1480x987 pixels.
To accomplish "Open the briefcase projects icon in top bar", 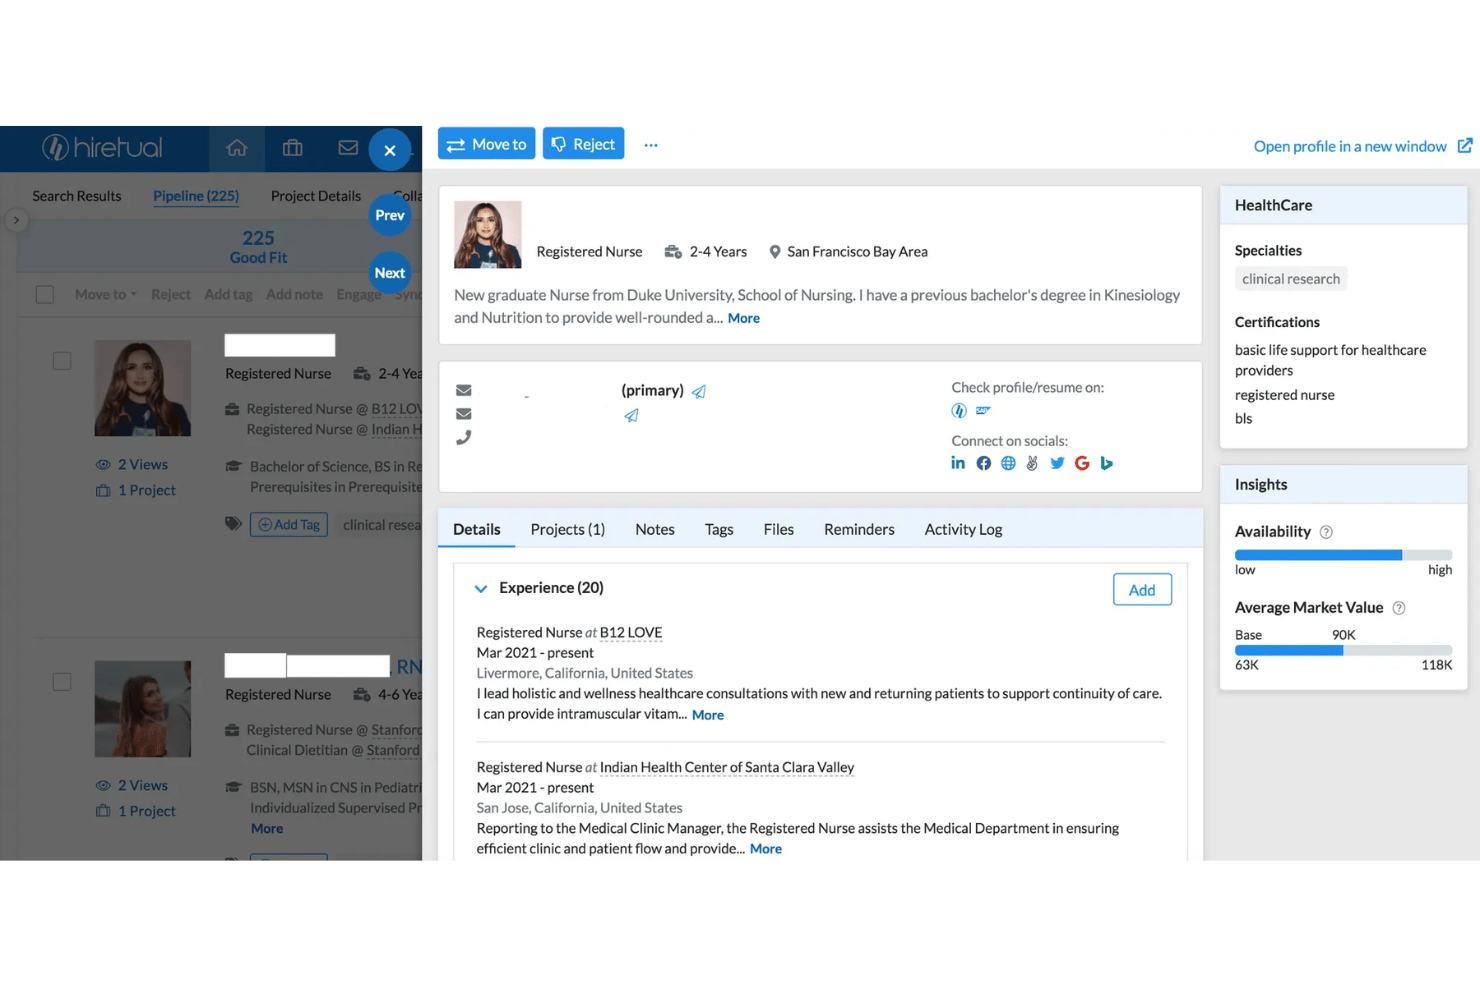I will [293, 148].
